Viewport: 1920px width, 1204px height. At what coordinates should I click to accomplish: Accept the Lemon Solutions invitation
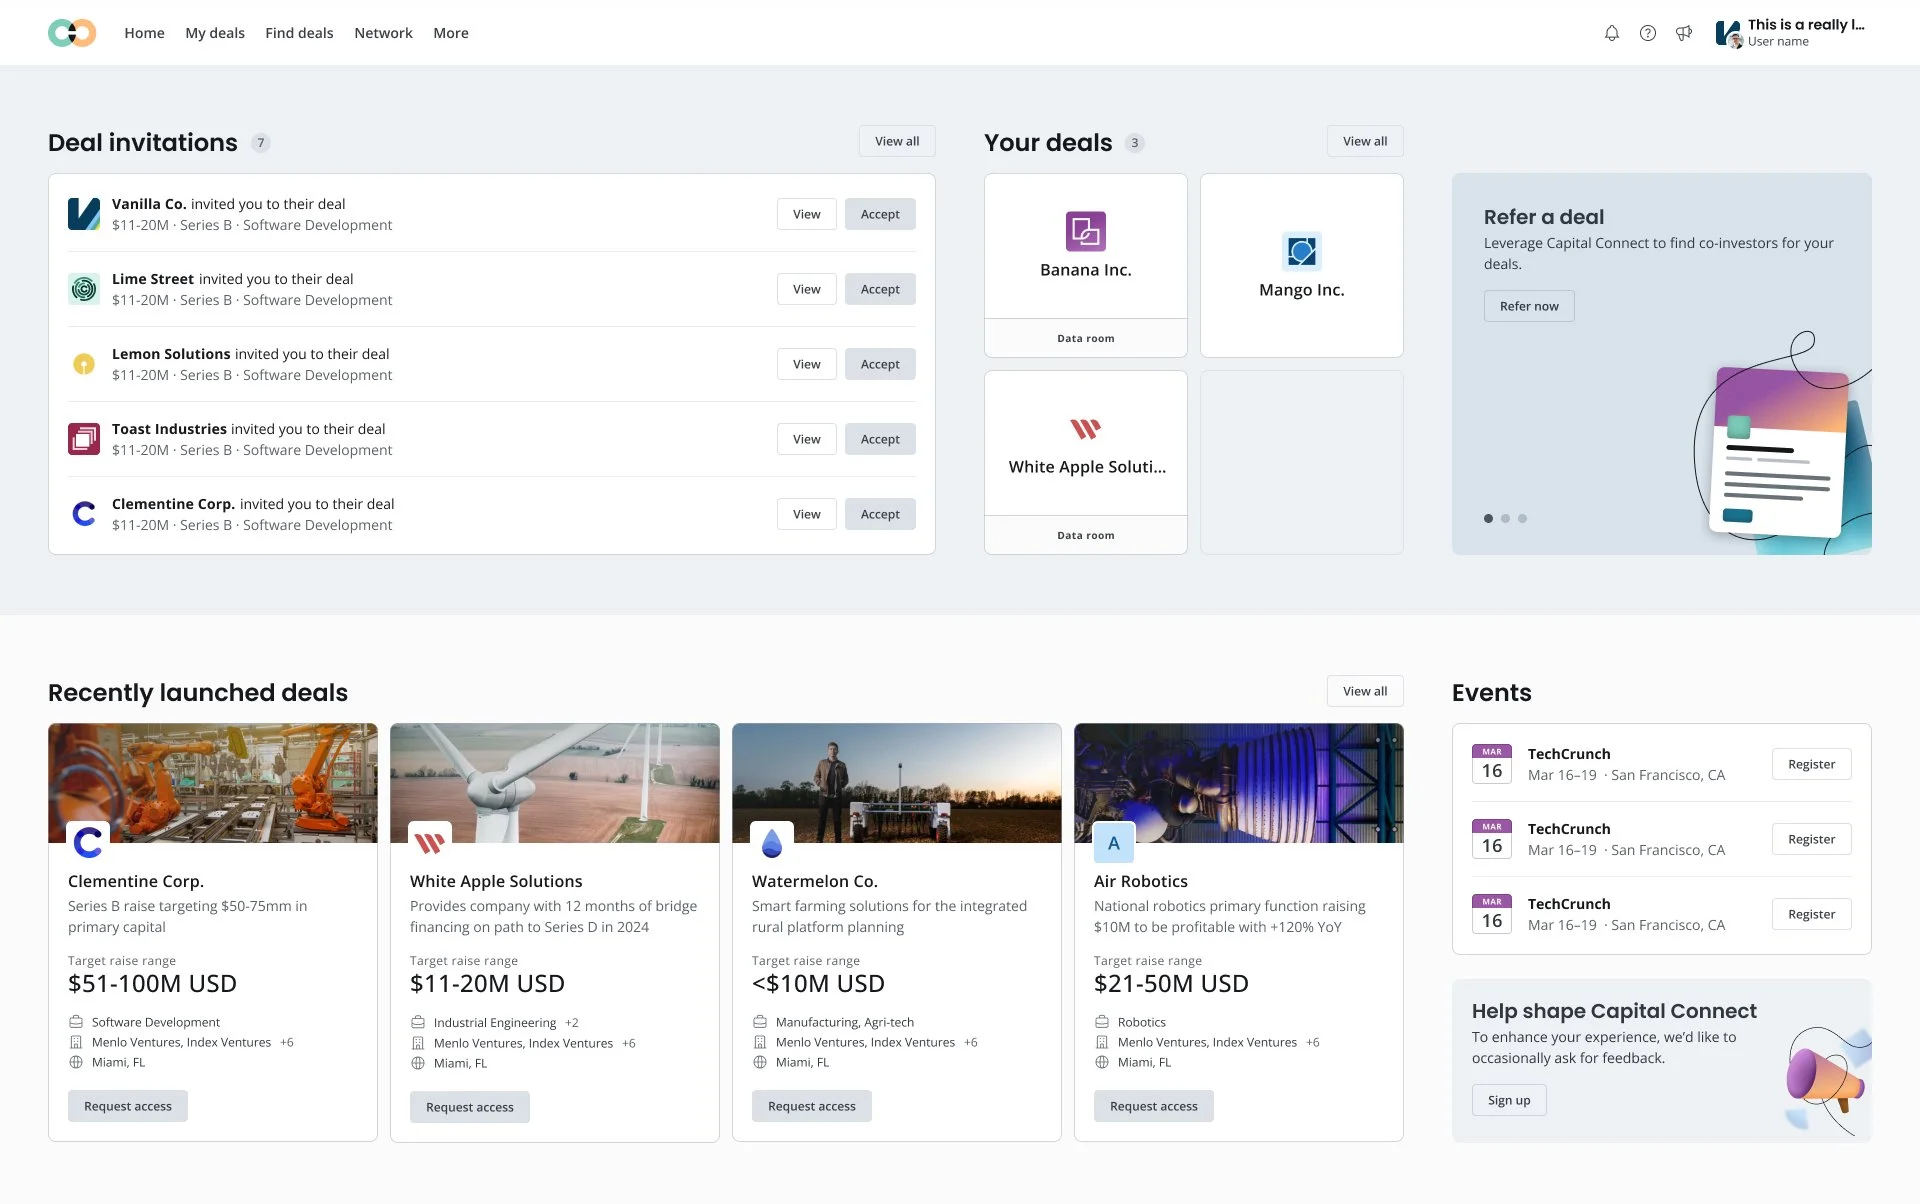pyautogui.click(x=880, y=364)
